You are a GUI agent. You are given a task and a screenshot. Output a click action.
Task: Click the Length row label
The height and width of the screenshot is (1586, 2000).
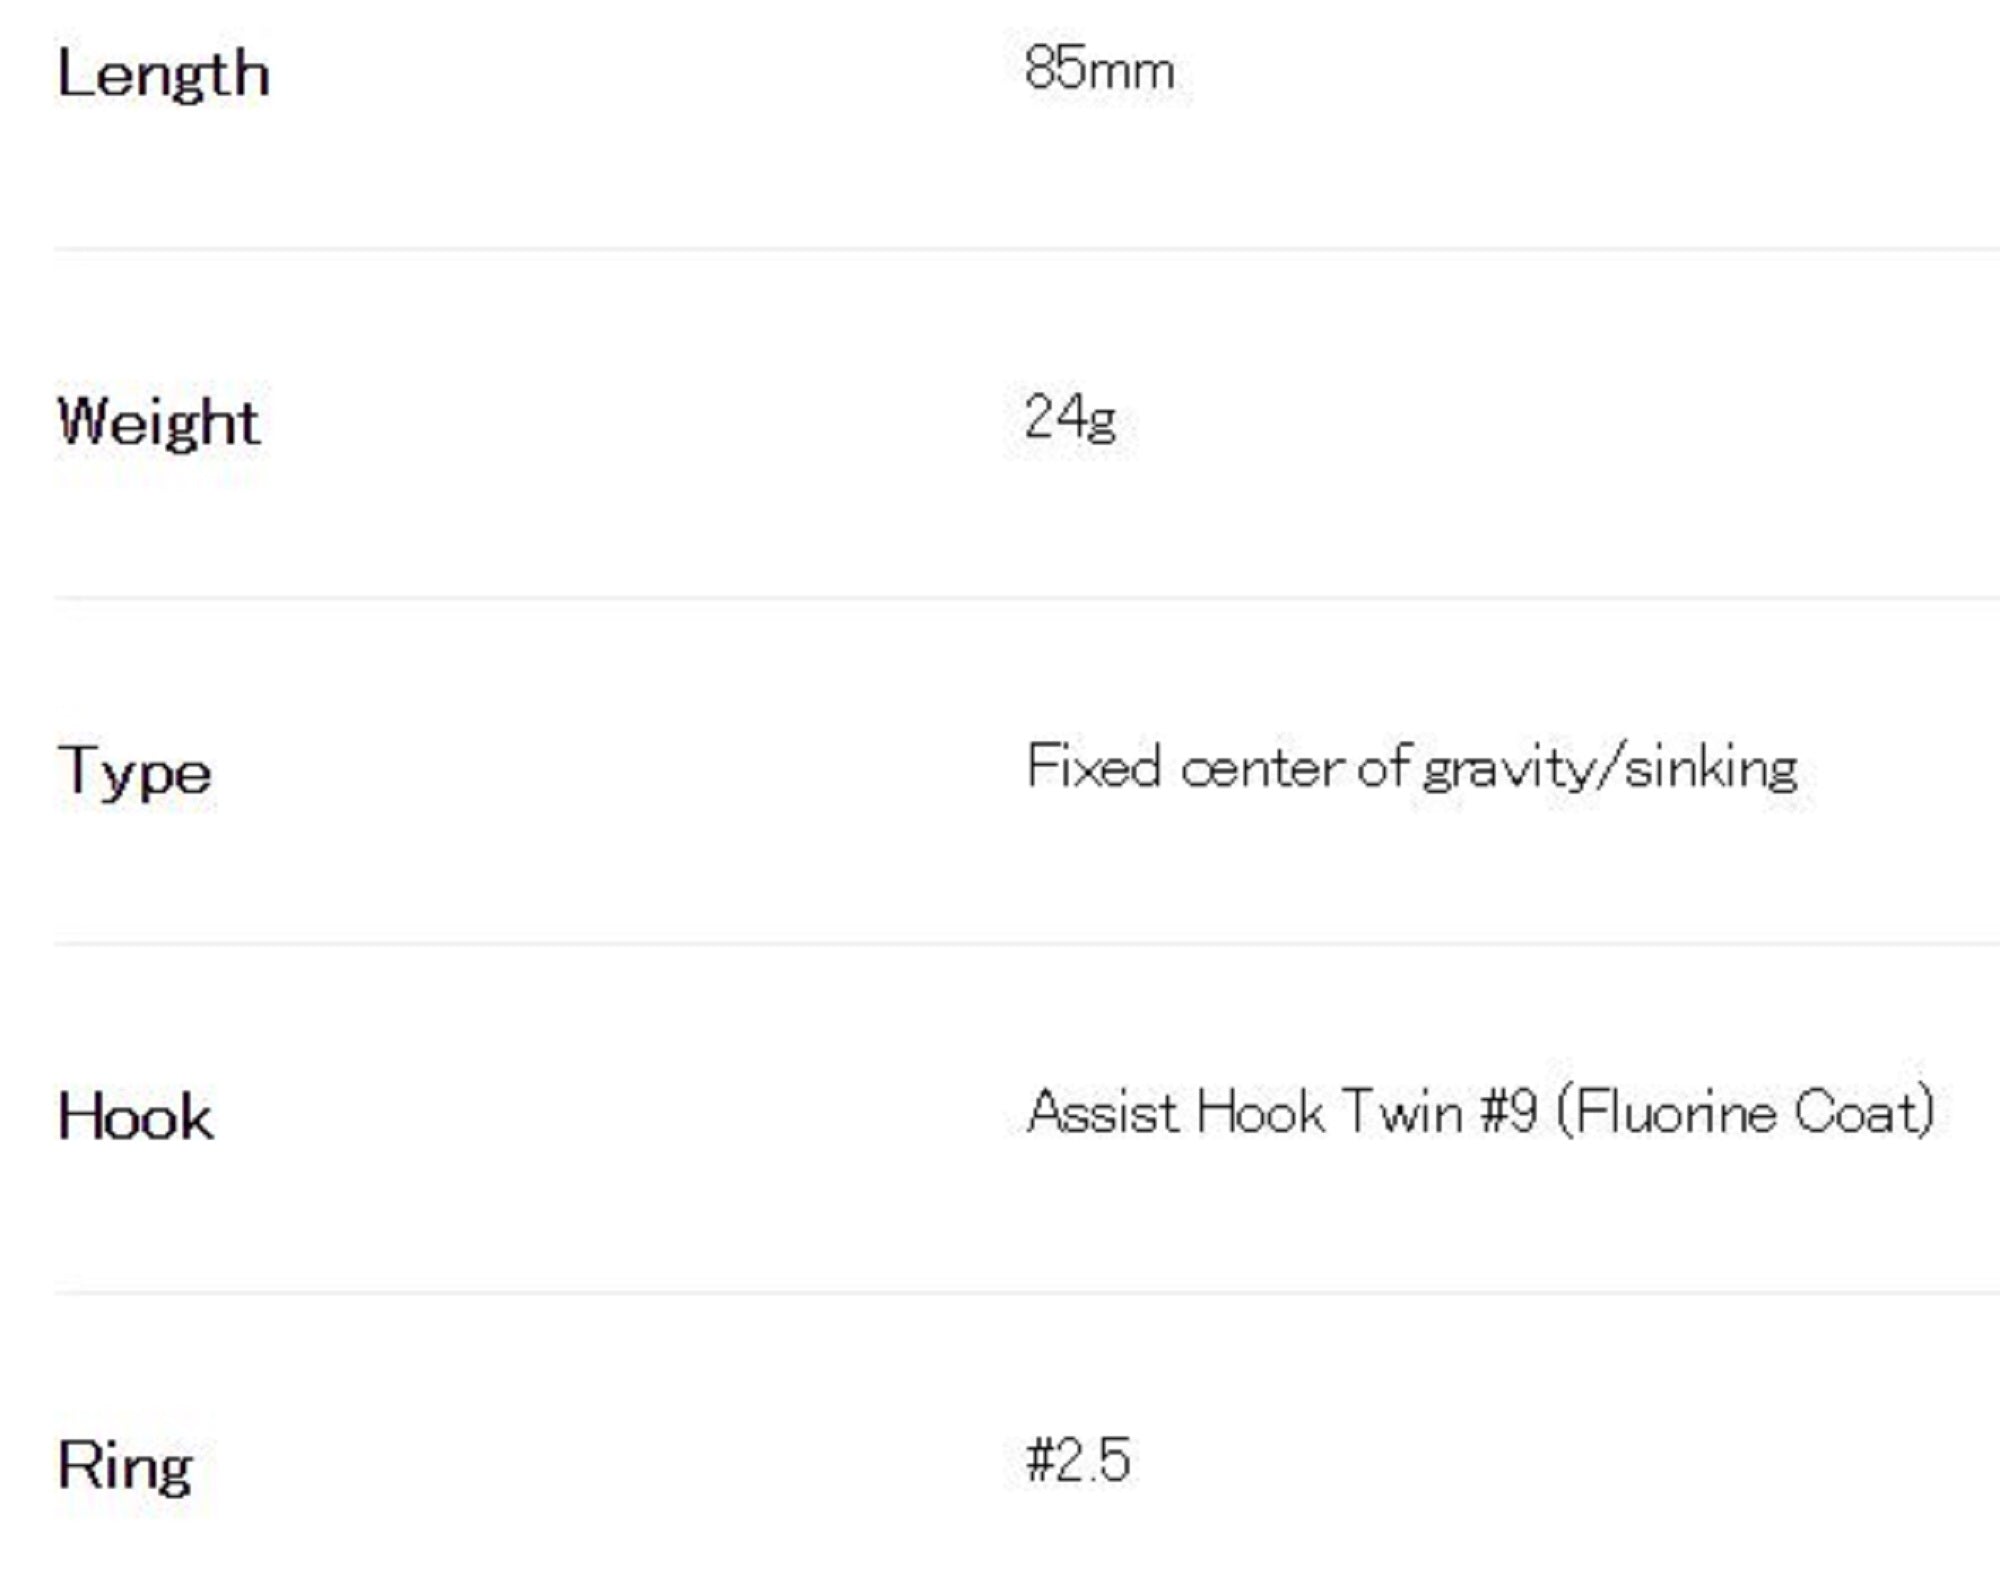(163, 74)
